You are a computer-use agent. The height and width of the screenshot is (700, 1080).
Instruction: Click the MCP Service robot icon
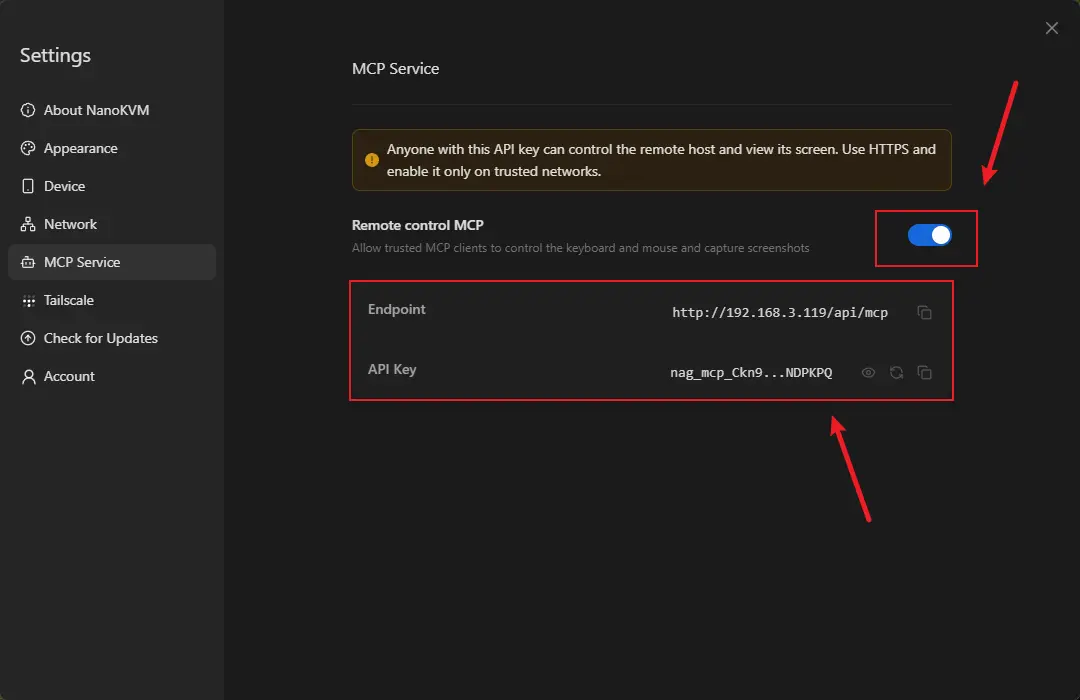[28, 262]
